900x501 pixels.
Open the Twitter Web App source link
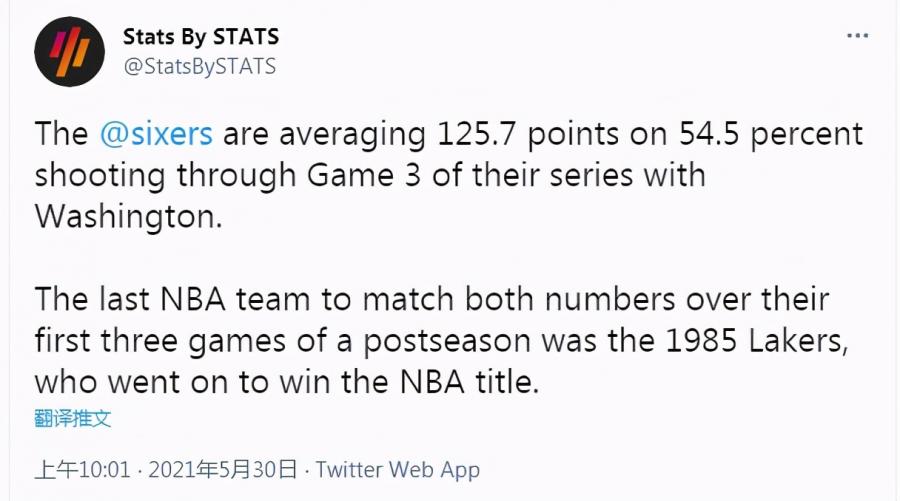point(397,469)
